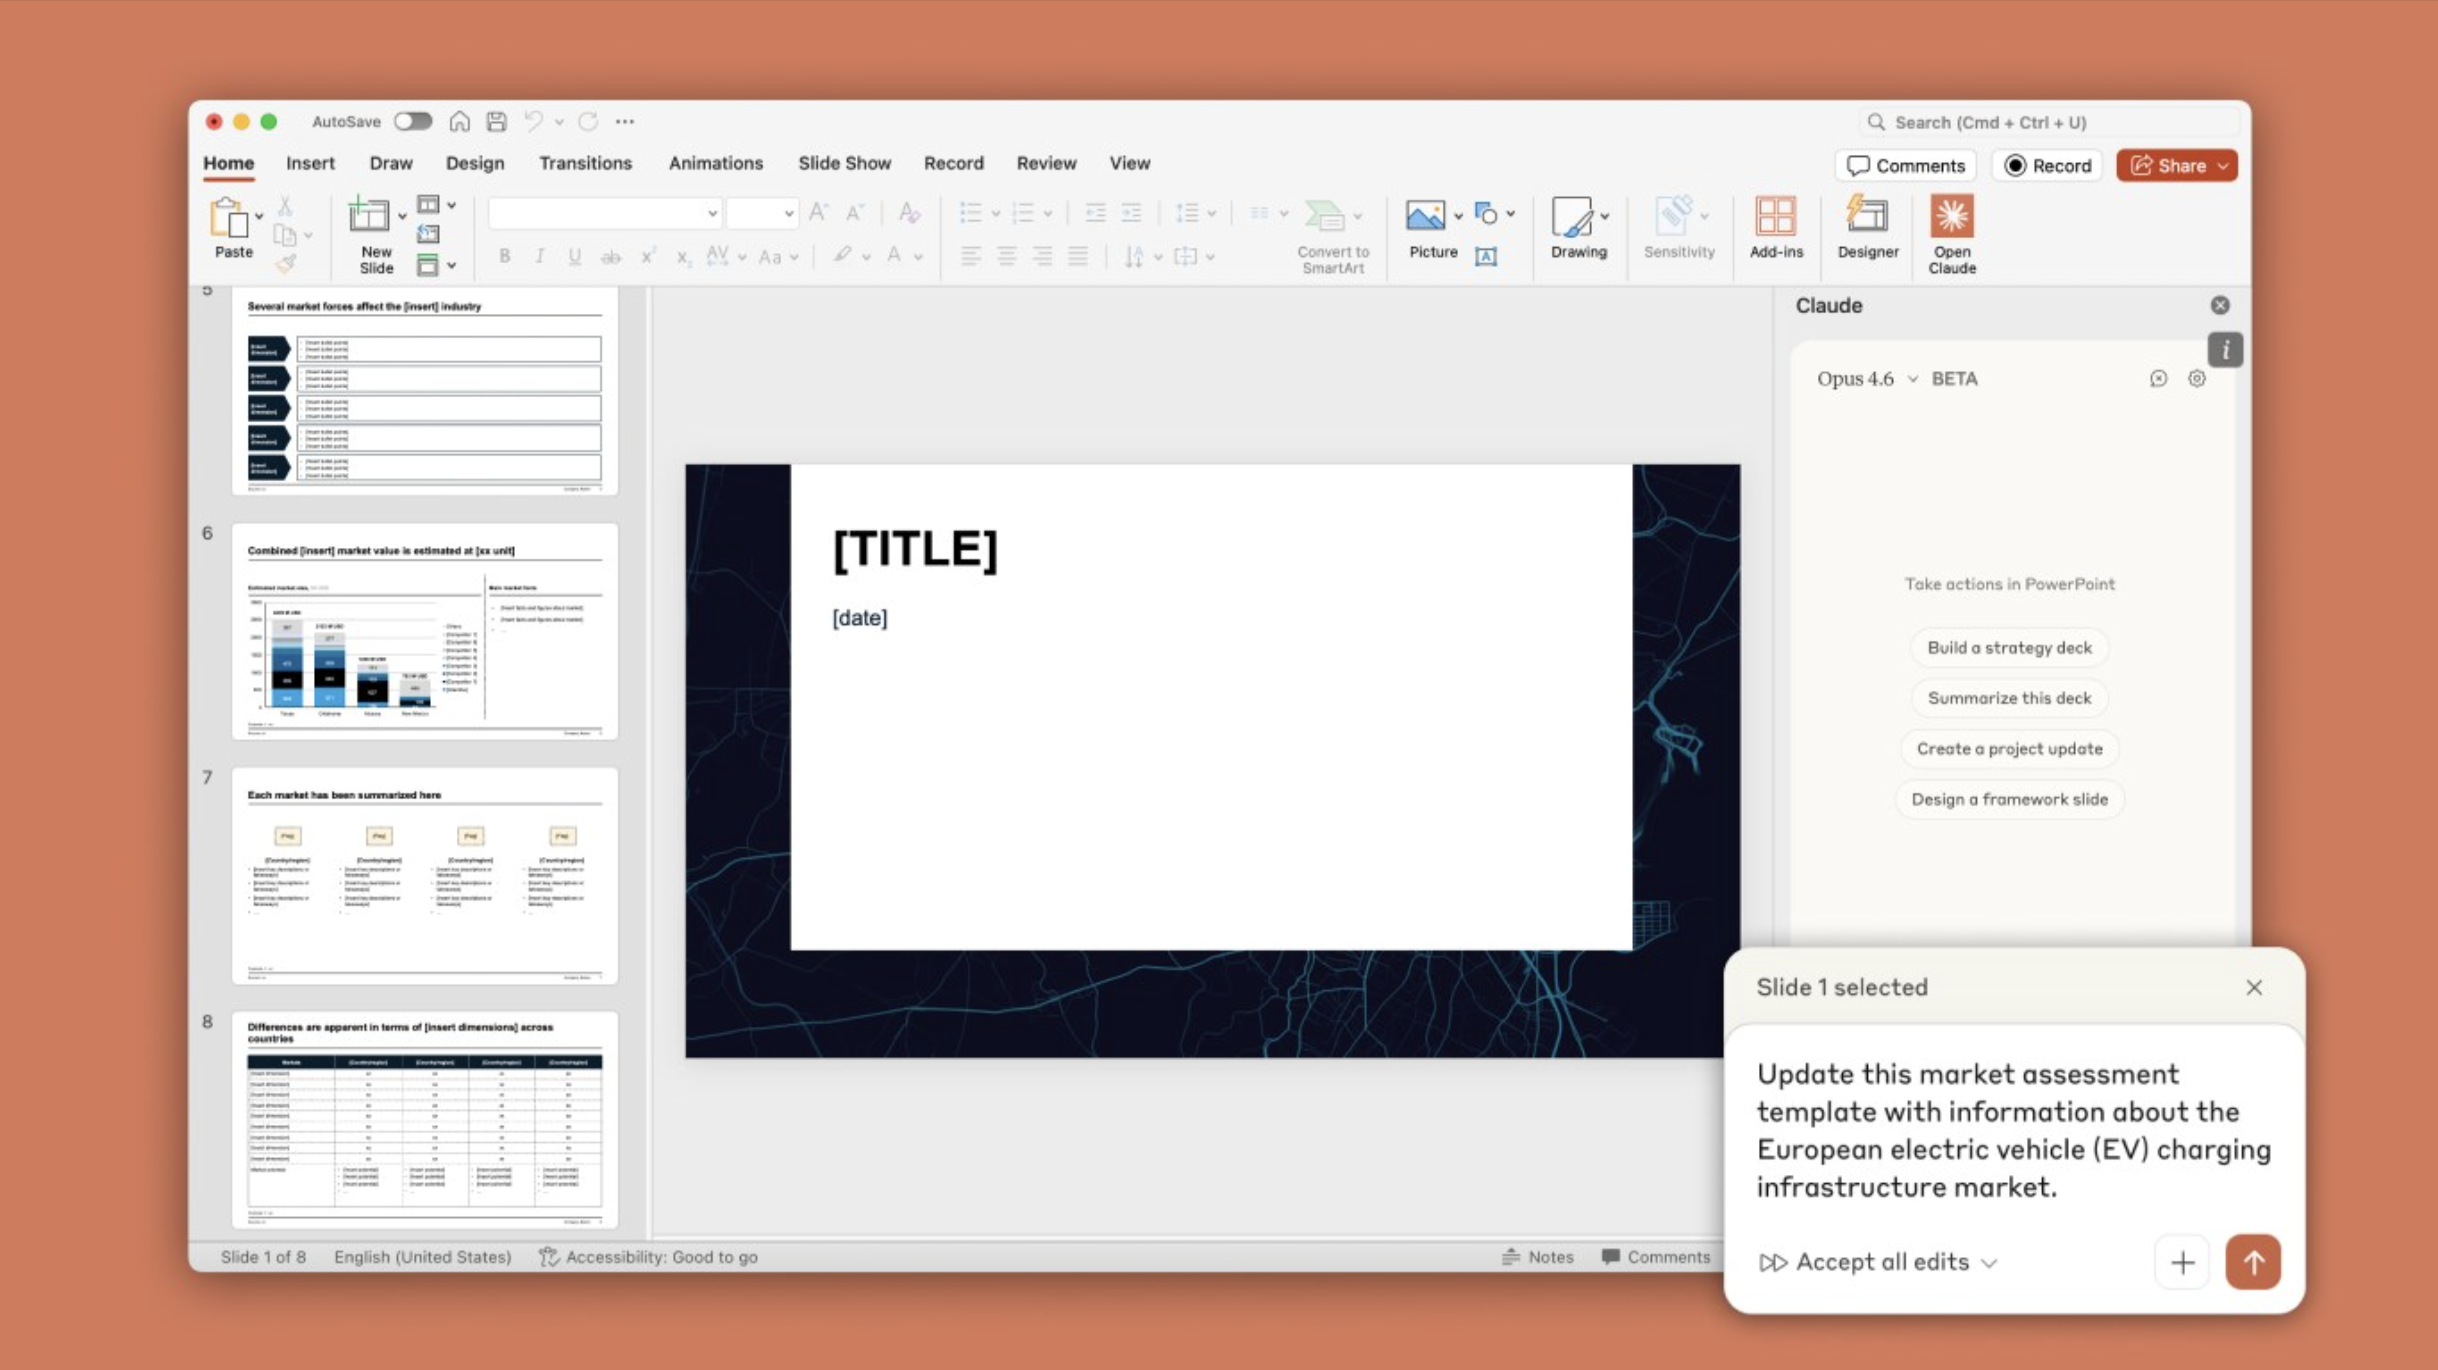Toggle underline formatting

[x=574, y=256]
